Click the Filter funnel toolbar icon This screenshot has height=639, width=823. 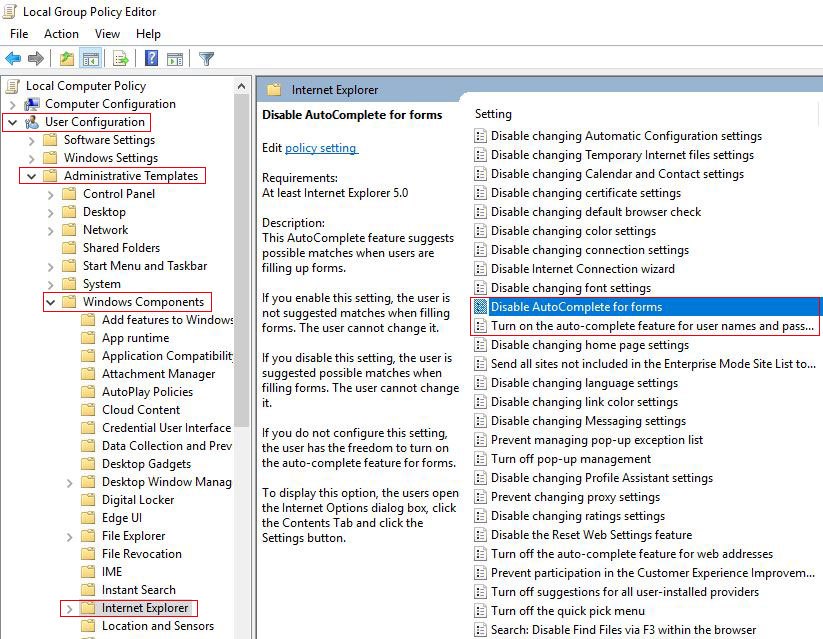pyautogui.click(x=206, y=58)
